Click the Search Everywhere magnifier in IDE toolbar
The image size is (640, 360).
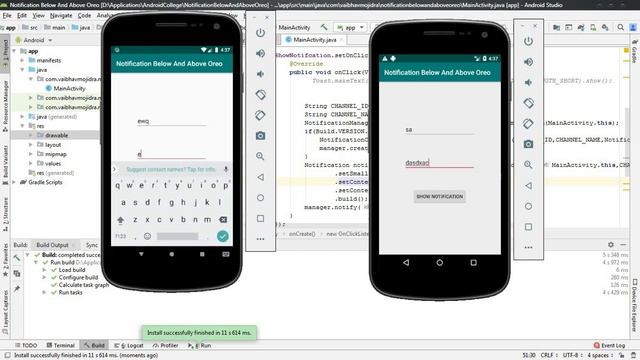620,27
